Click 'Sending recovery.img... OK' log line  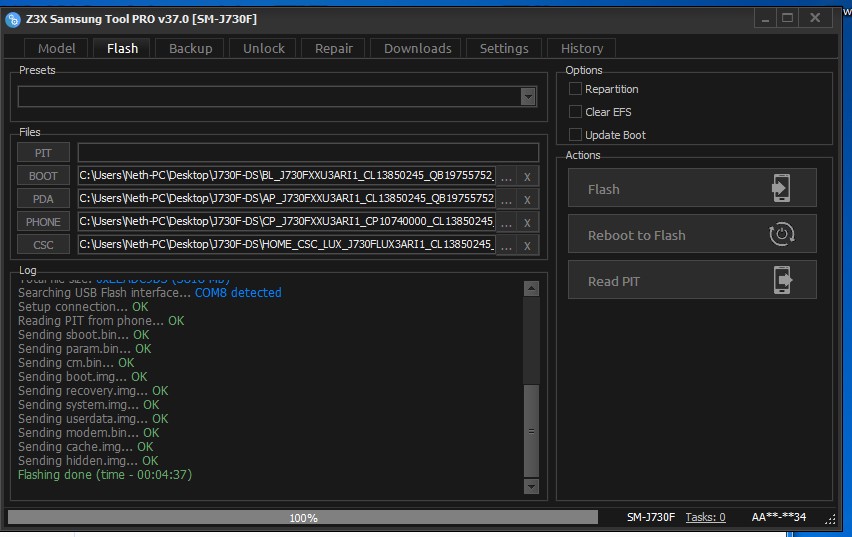tap(93, 391)
